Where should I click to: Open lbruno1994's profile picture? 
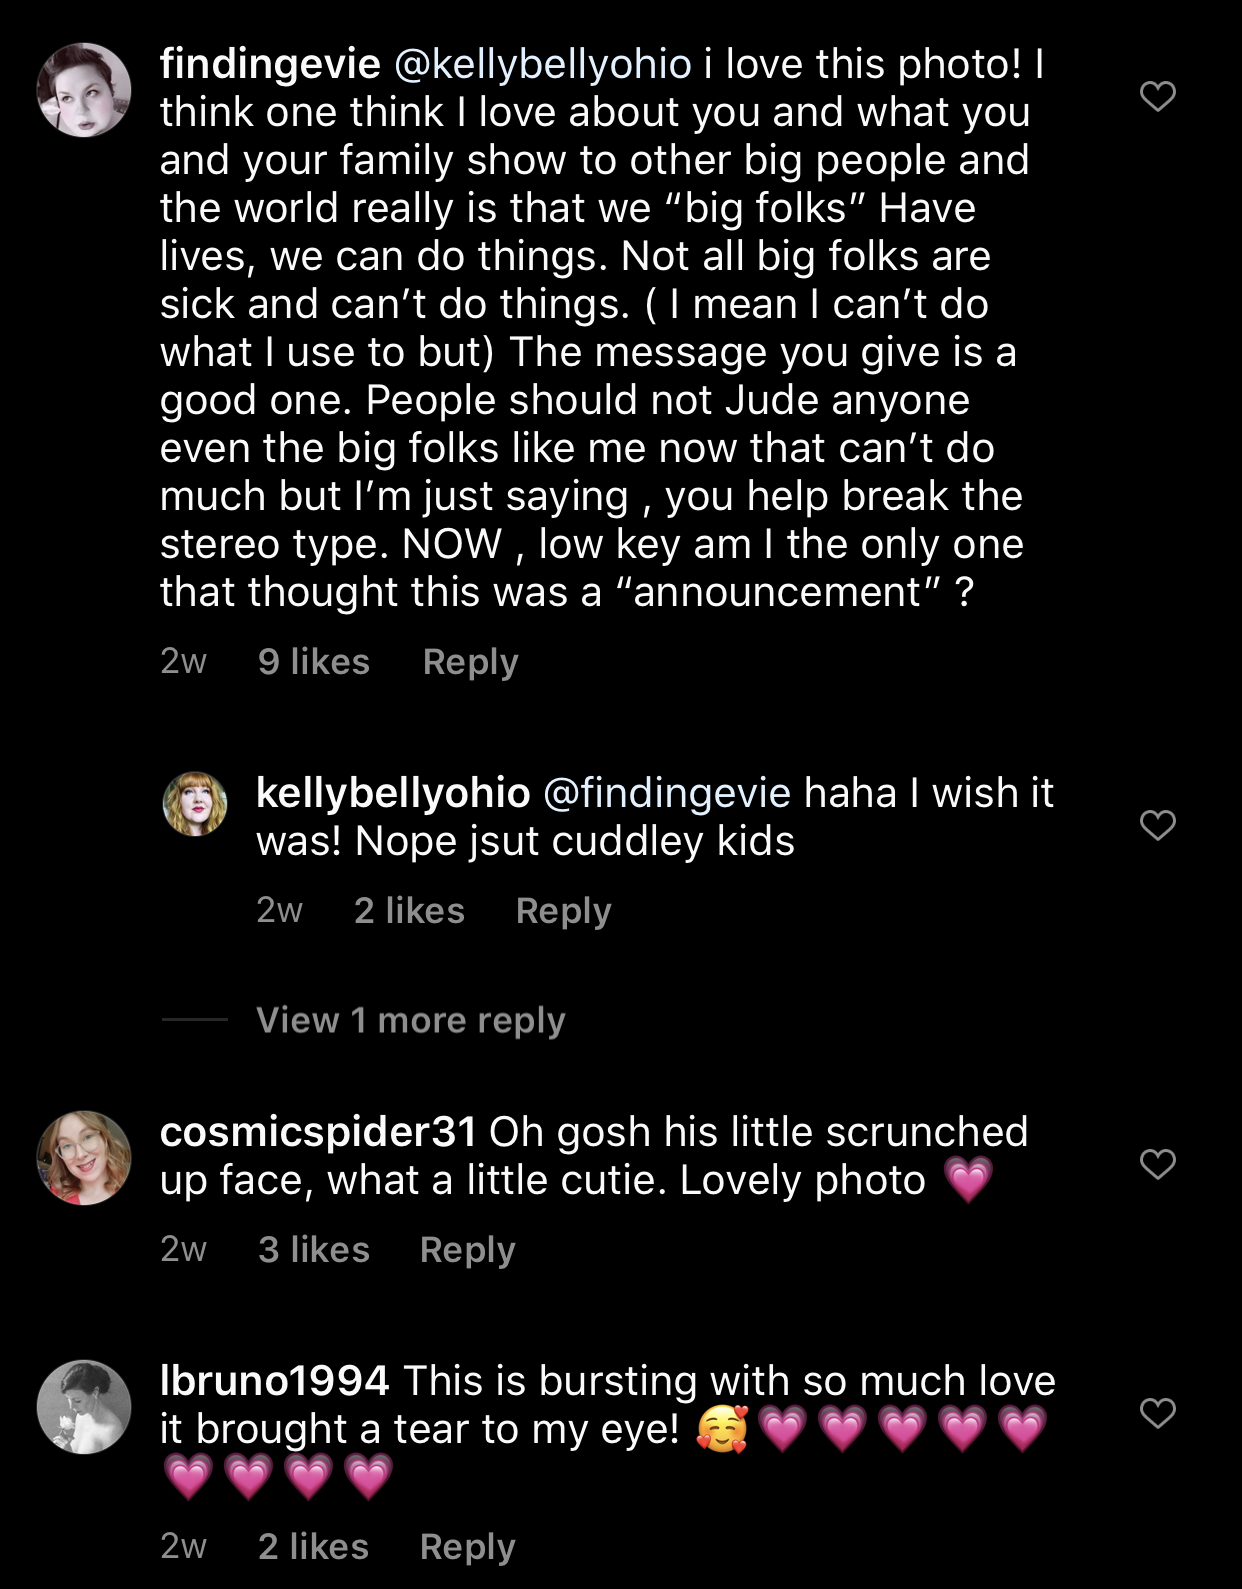click(84, 1406)
